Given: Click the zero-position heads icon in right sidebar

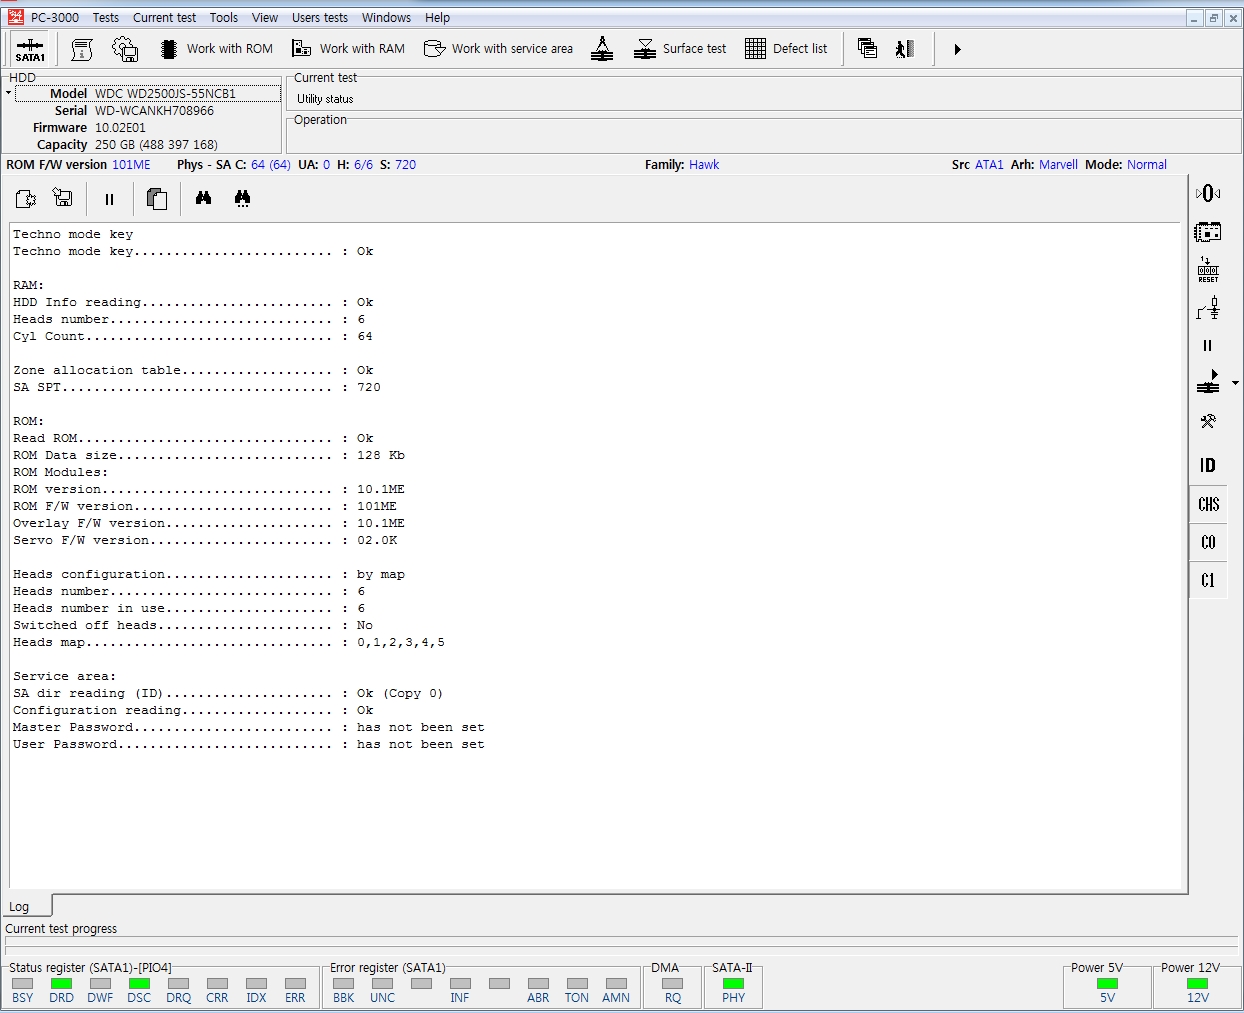Looking at the screenshot, I should tap(1208, 193).
